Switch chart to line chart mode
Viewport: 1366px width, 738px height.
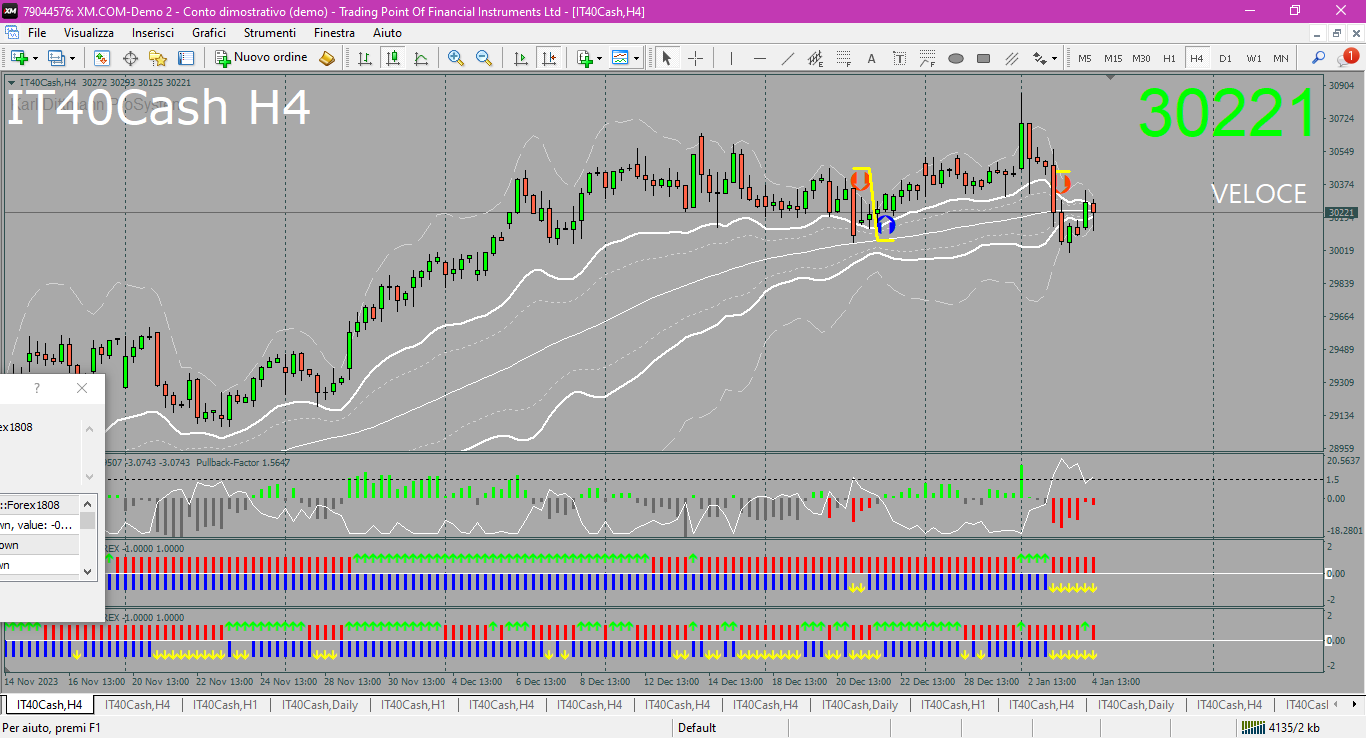[421, 58]
